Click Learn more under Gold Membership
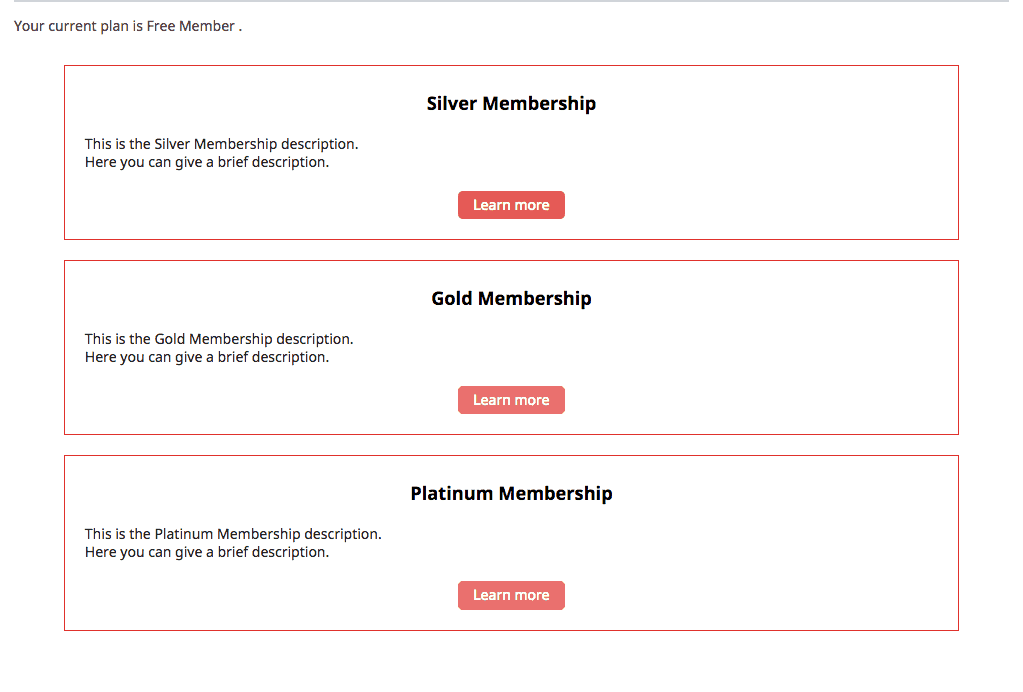Image resolution: width=1023 pixels, height=692 pixels. pos(511,399)
